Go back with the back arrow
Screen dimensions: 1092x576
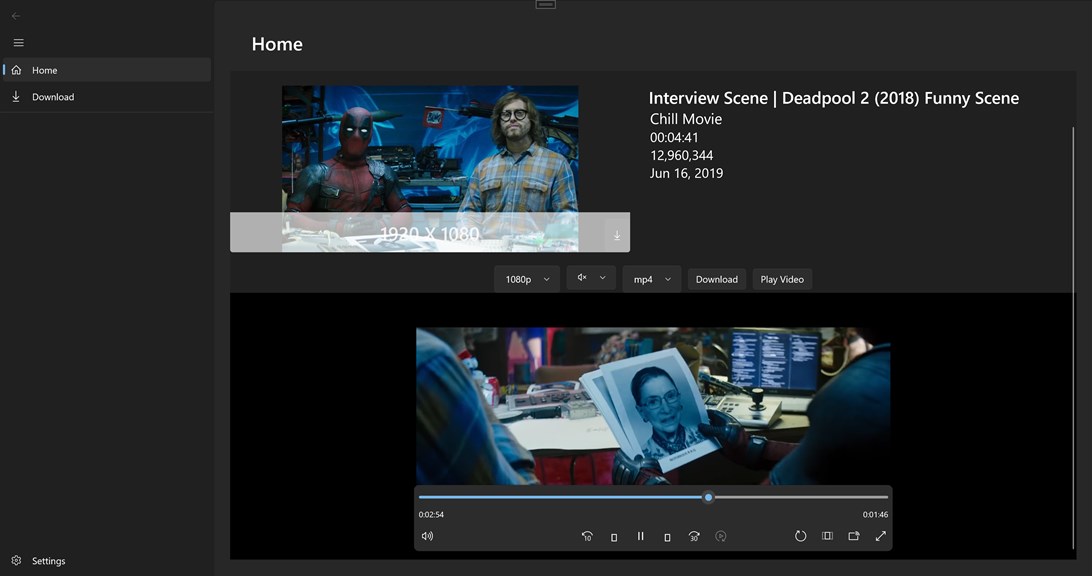pyautogui.click(x=16, y=15)
